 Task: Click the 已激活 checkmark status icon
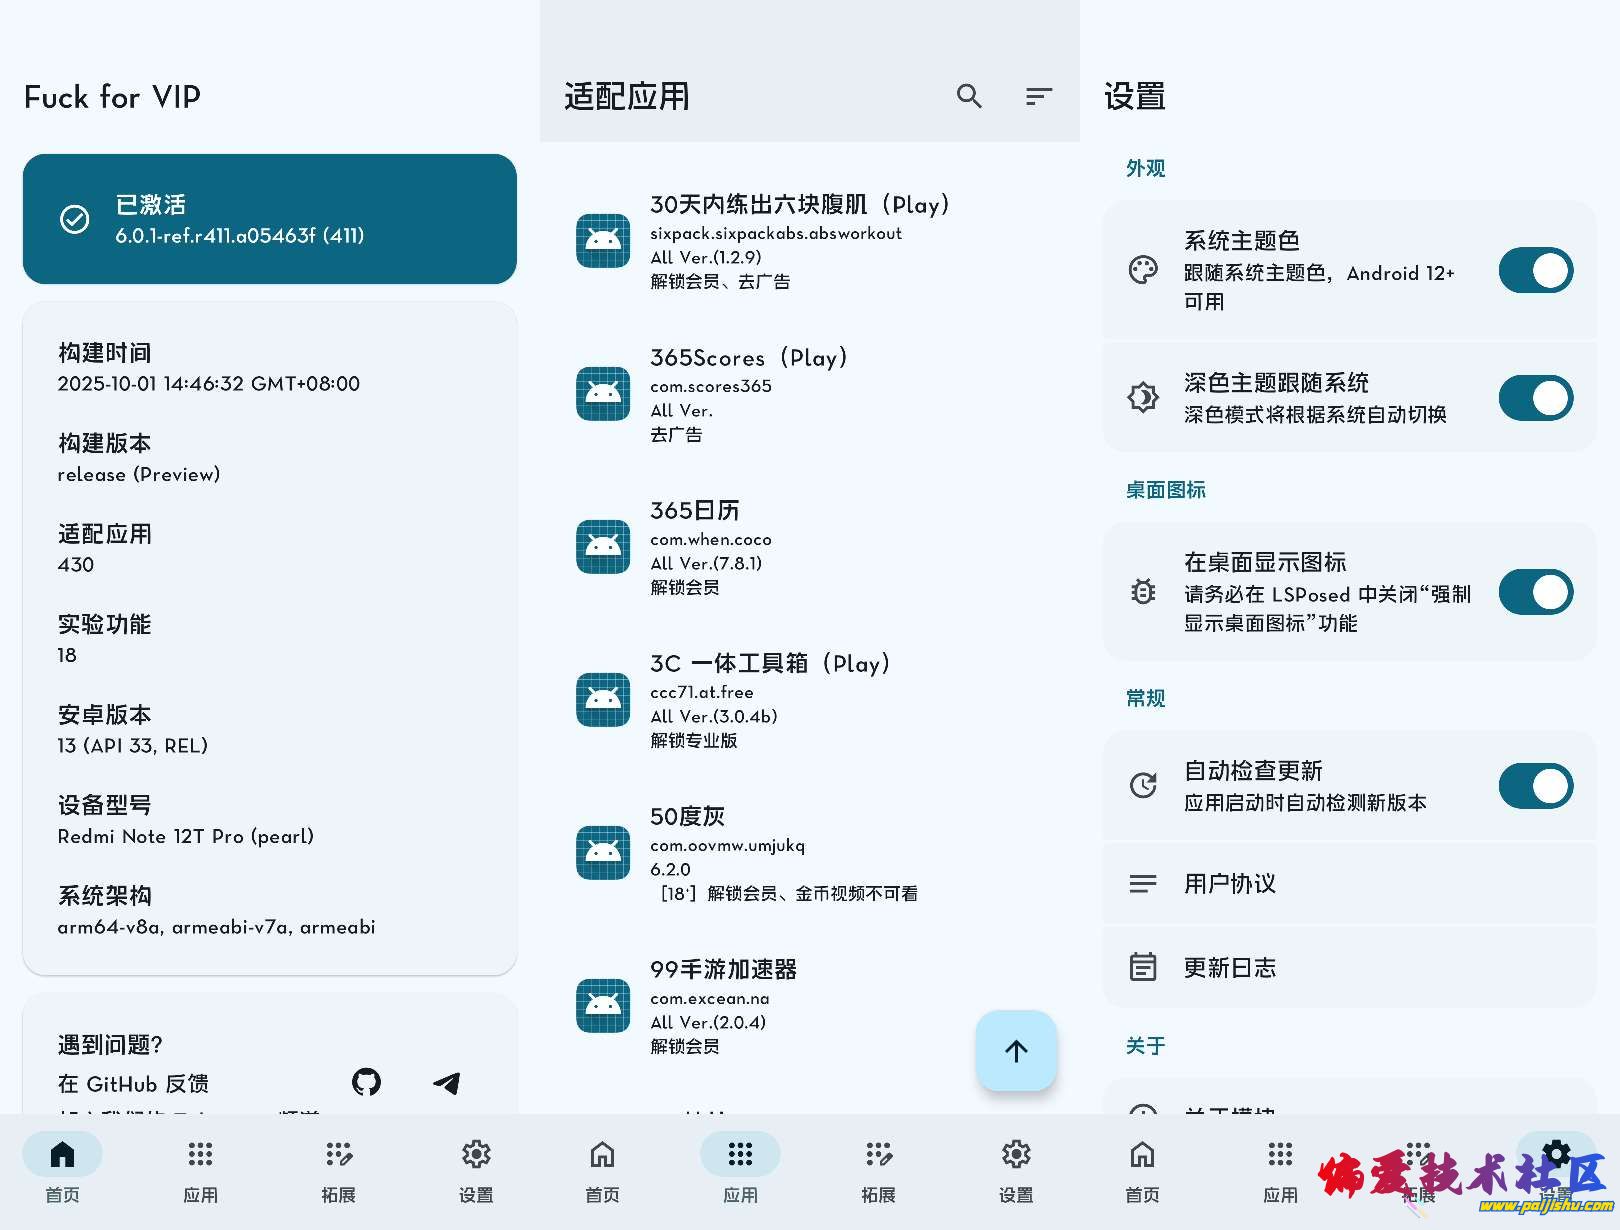click(x=75, y=219)
